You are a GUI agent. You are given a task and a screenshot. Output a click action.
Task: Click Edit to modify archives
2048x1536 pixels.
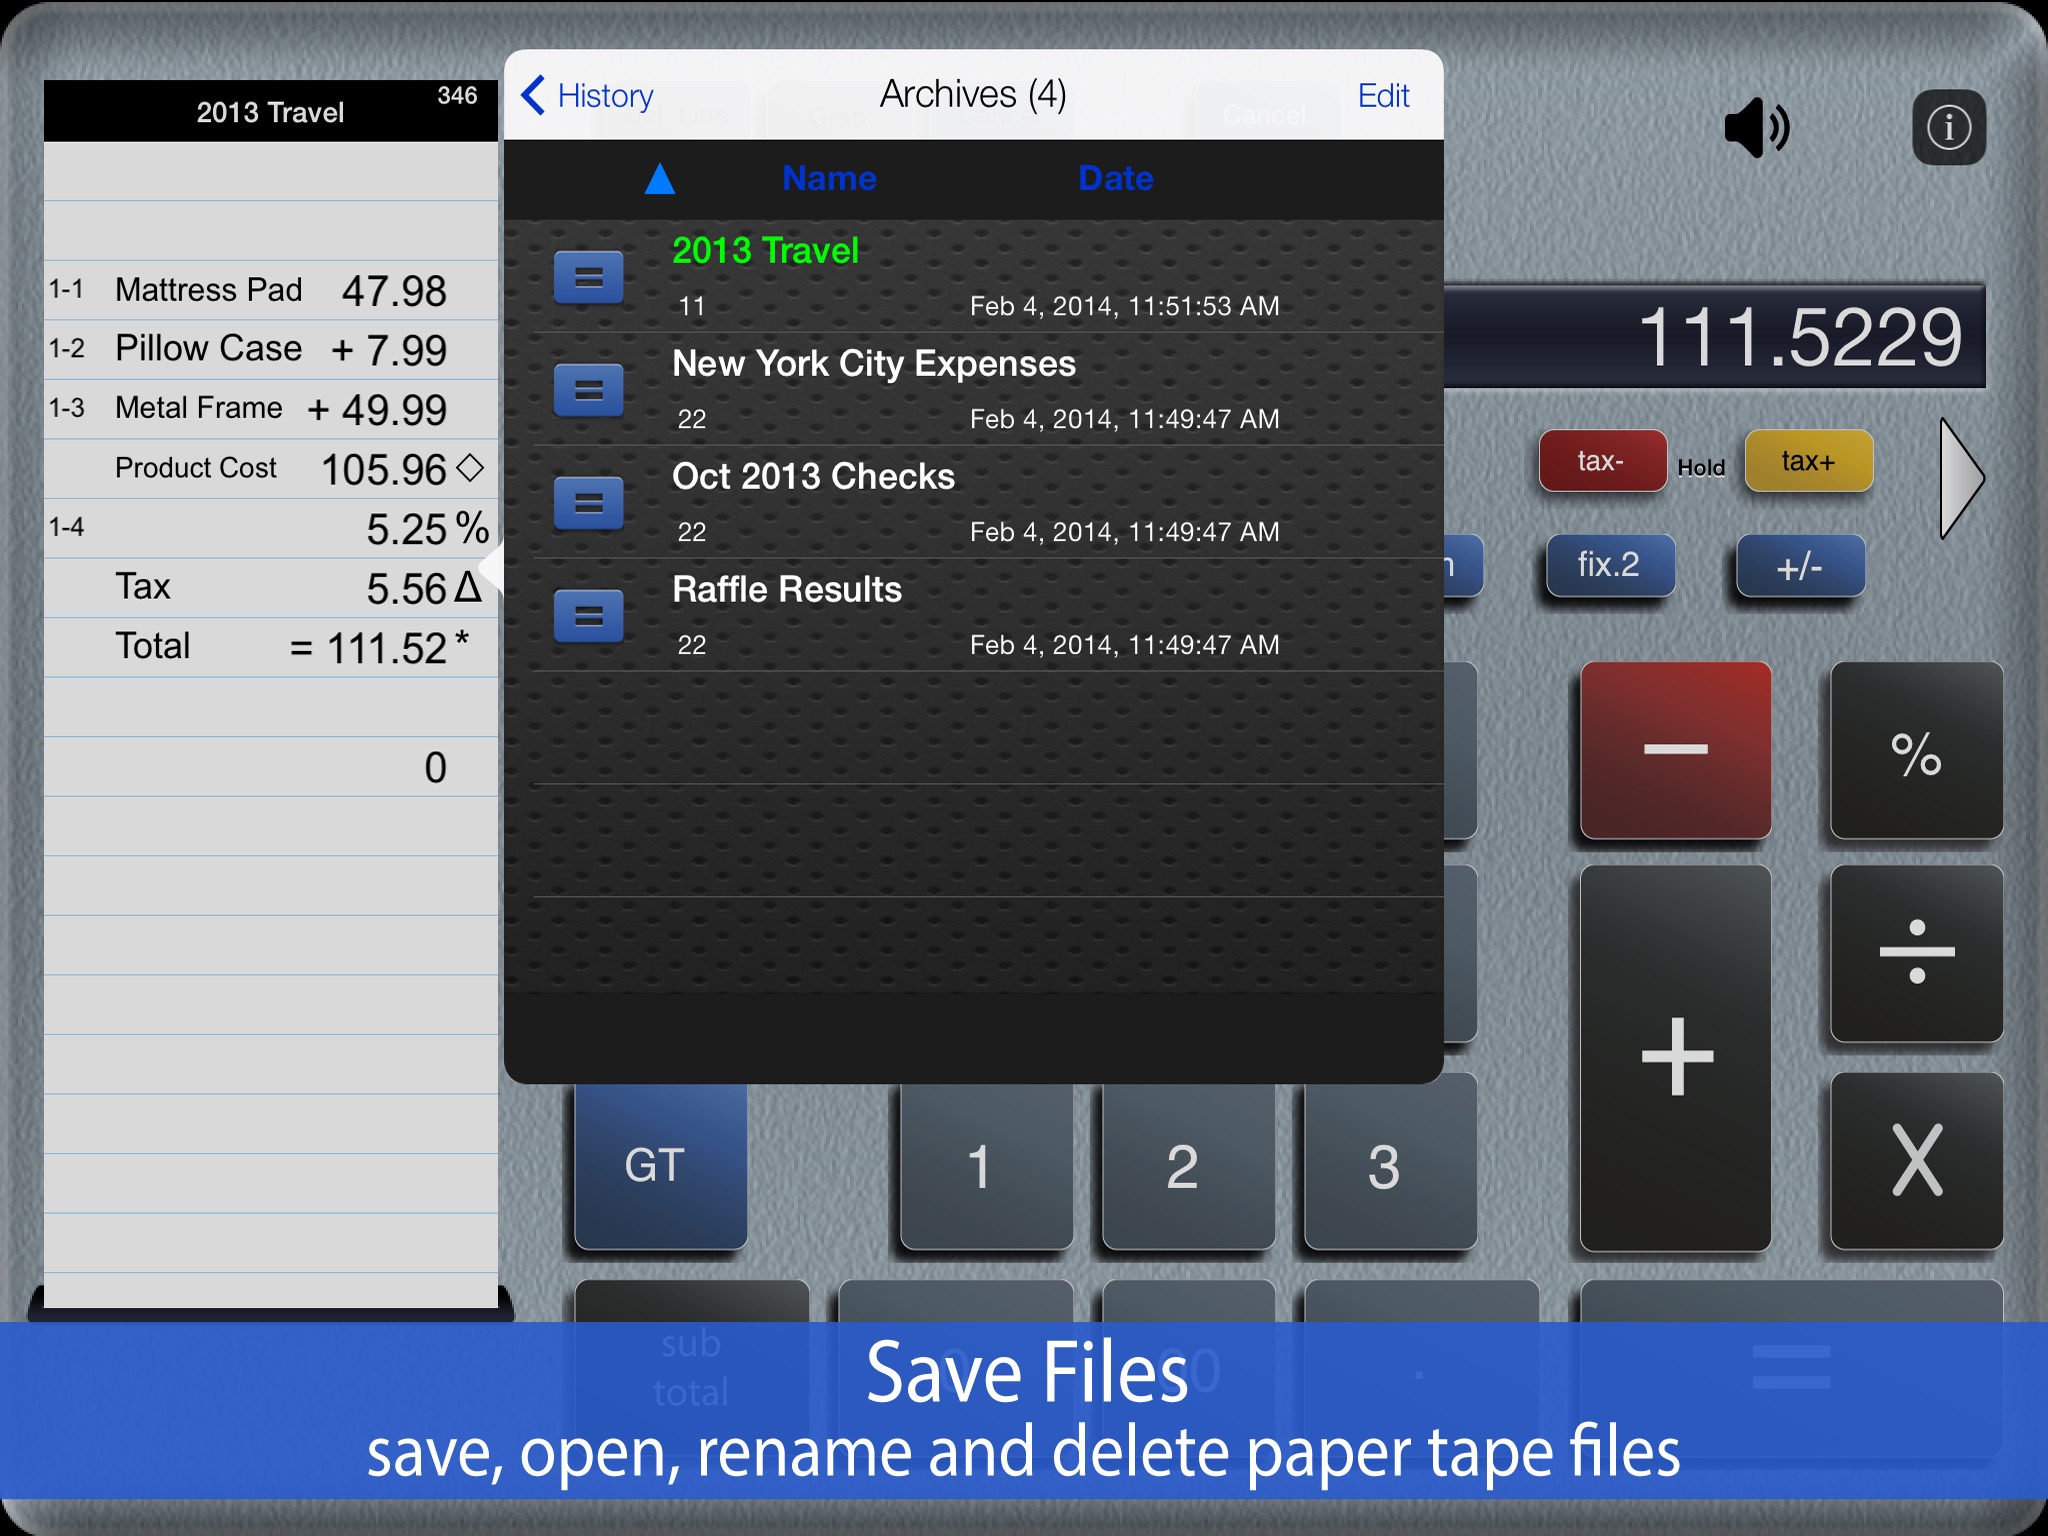[1382, 95]
